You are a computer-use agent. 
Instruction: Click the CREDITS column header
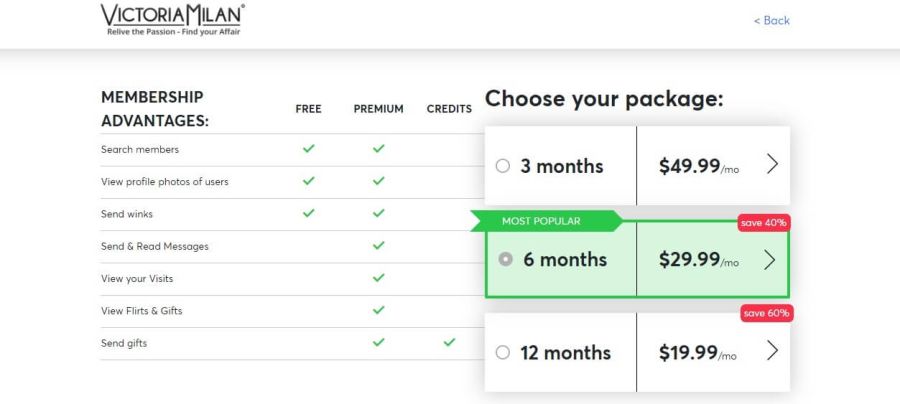point(449,109)
